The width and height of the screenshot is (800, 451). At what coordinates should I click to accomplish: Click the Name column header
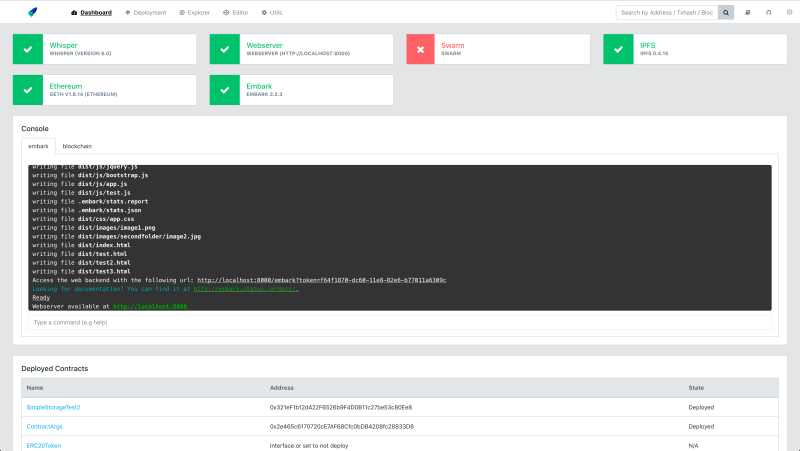tap(35, 388)
